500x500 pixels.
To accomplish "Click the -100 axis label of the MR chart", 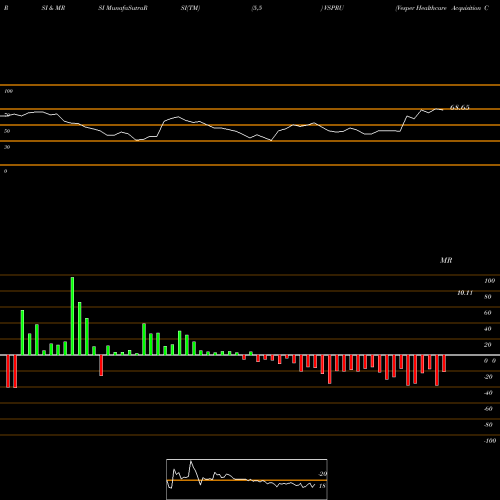I will coord(490,441).
